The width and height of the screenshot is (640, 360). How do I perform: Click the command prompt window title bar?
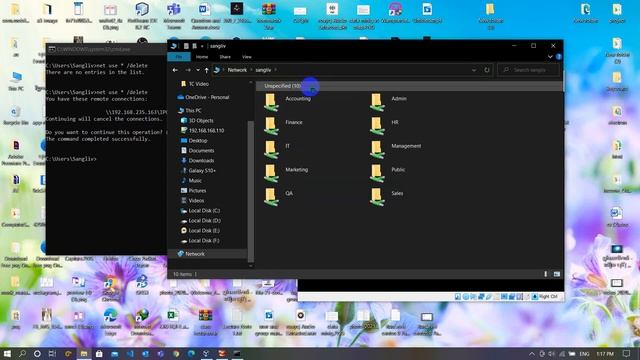107,49
